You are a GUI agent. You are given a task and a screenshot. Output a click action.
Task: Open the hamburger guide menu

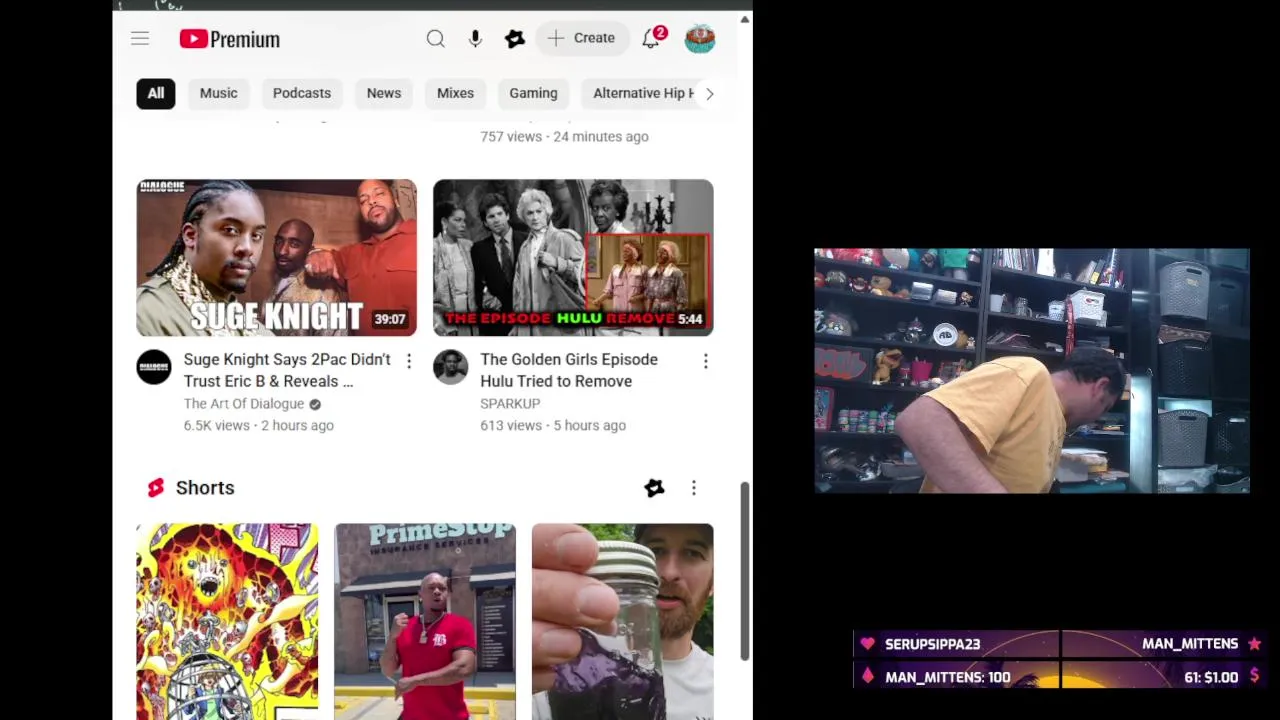(140, 39)
